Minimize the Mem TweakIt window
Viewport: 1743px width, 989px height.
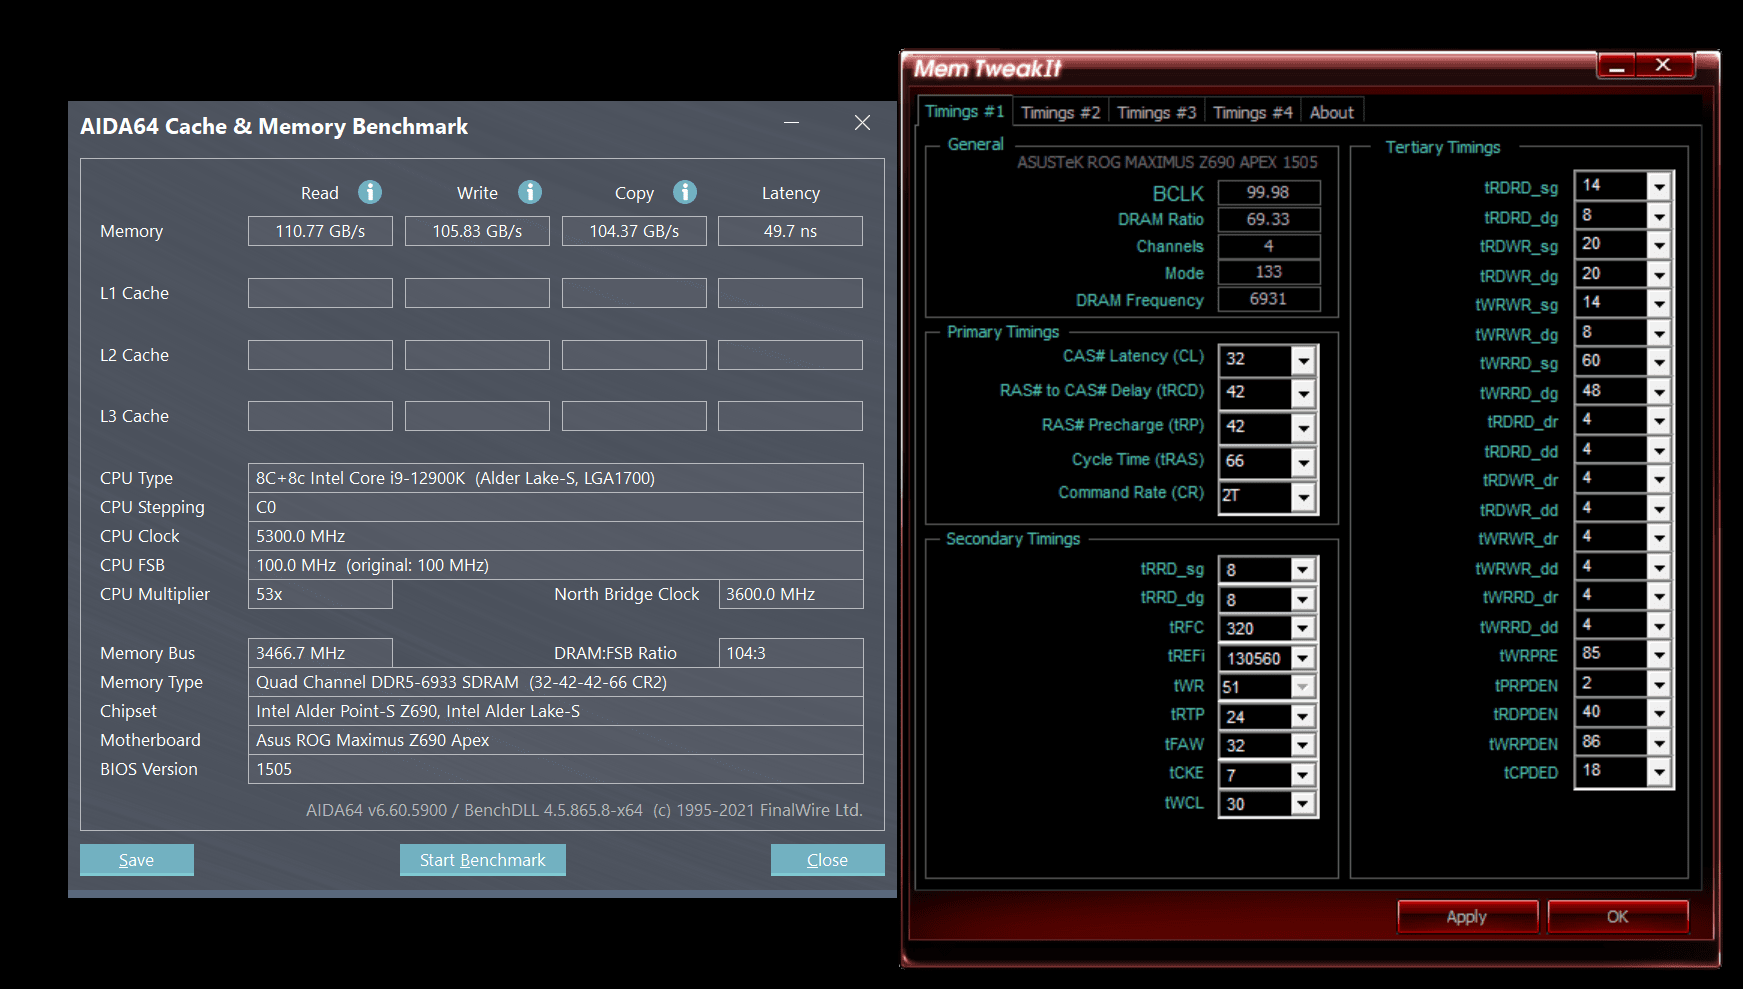tap(1616, 66)
